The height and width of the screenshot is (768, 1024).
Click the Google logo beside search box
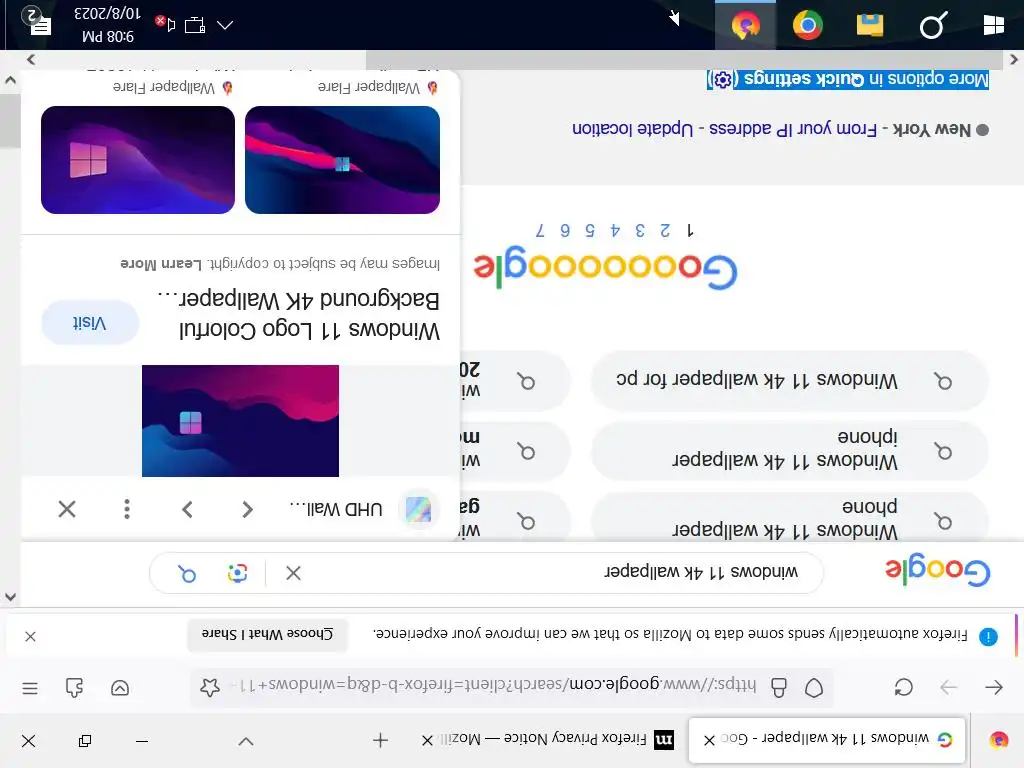(x=938, y=572)
